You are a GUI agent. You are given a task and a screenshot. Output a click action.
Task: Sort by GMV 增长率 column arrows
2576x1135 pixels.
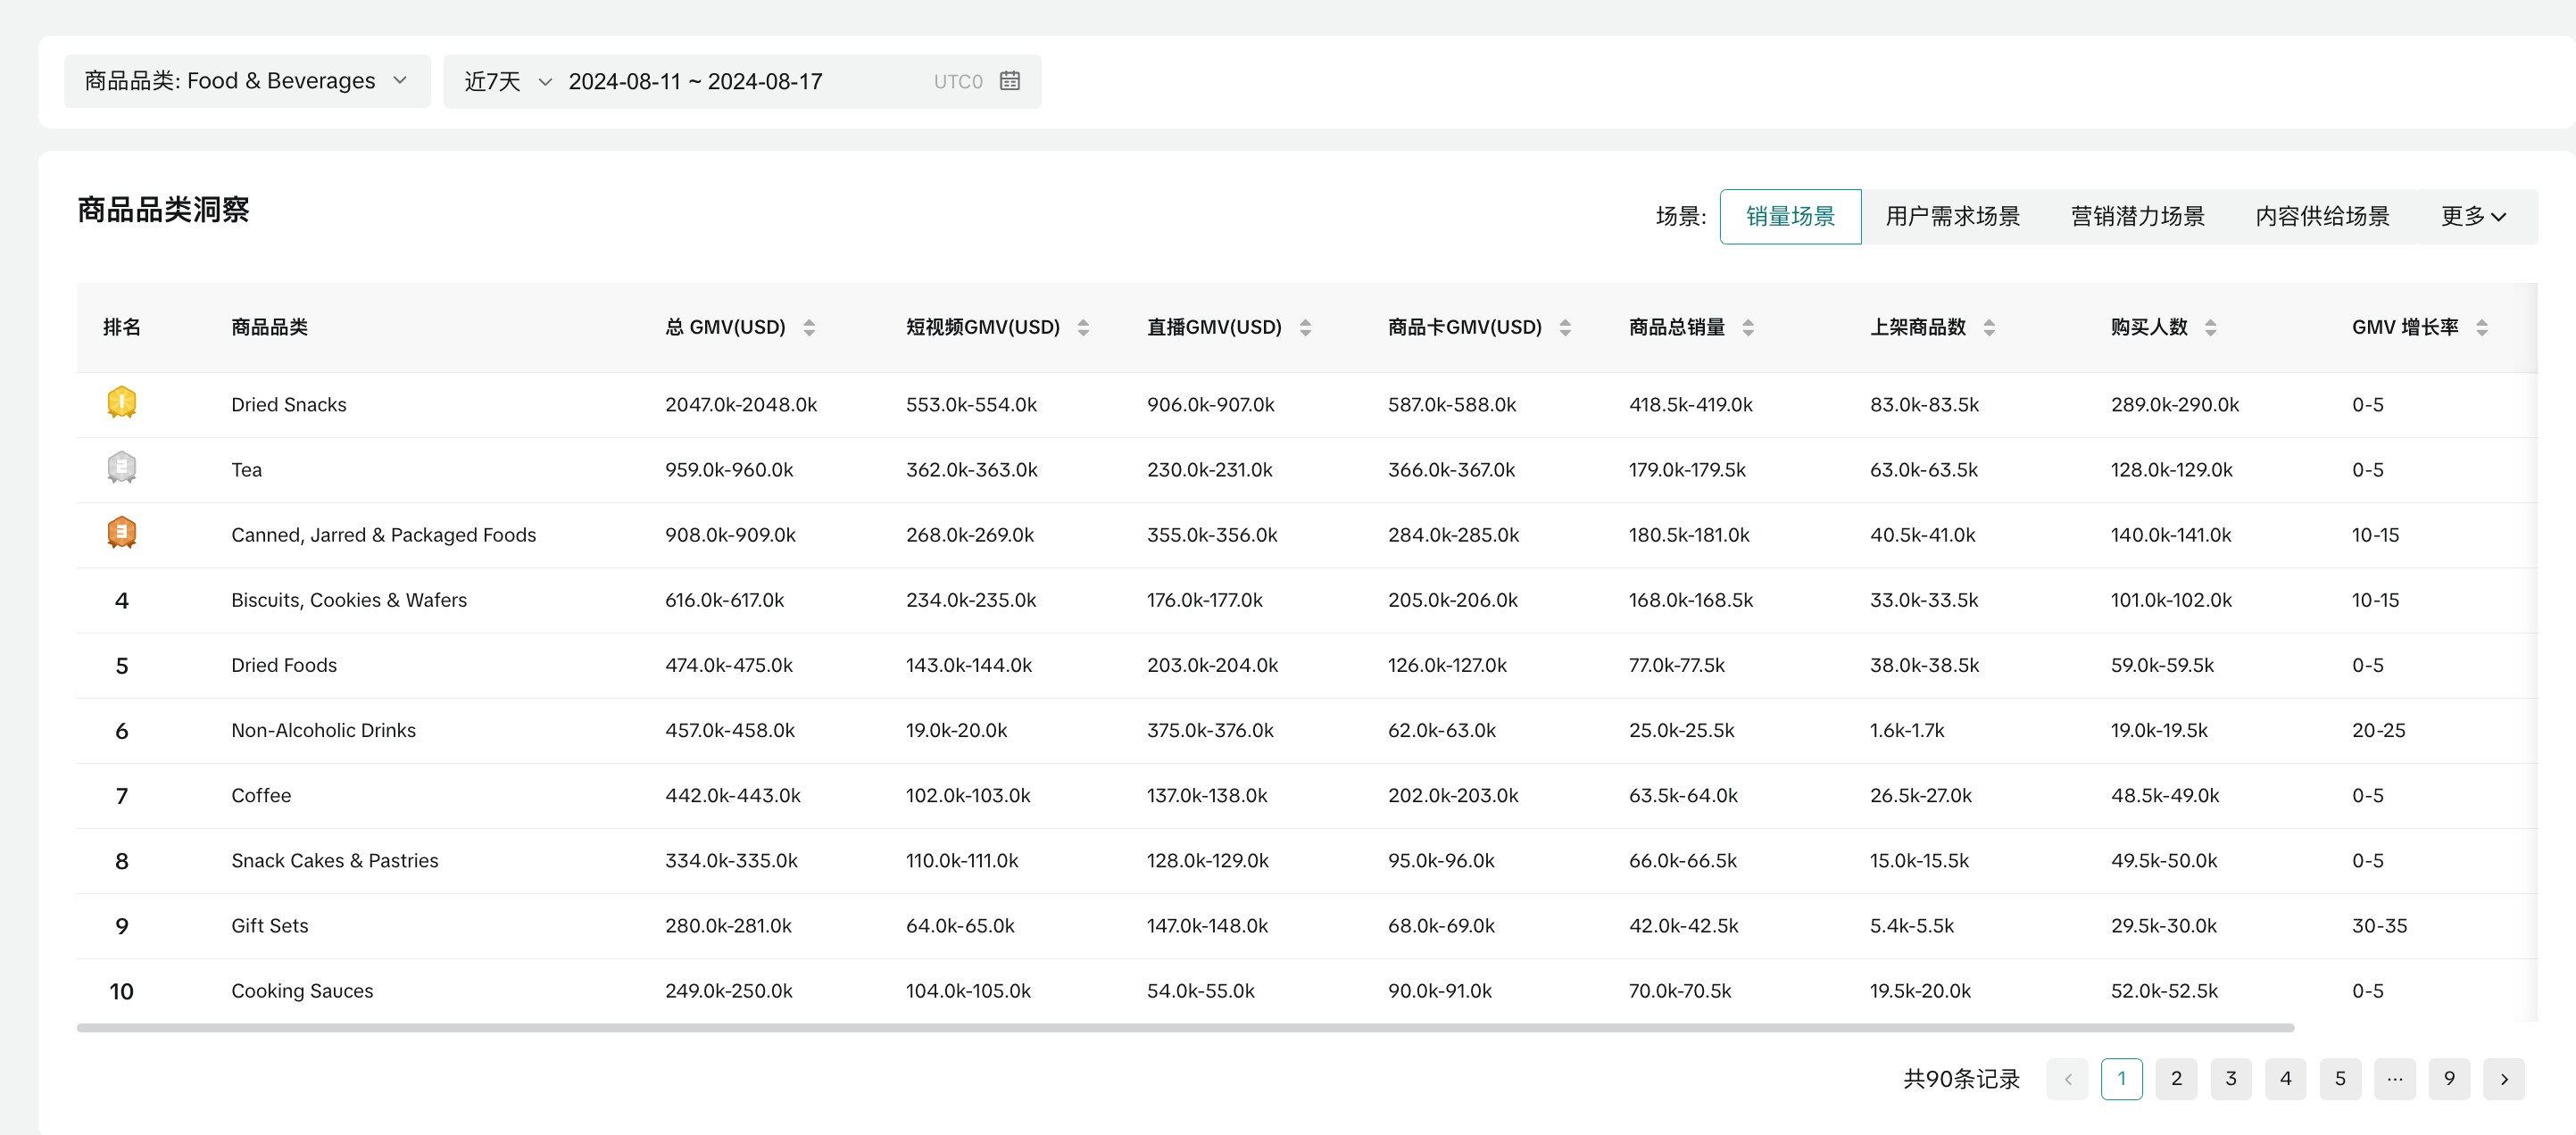coord(2481,327)
